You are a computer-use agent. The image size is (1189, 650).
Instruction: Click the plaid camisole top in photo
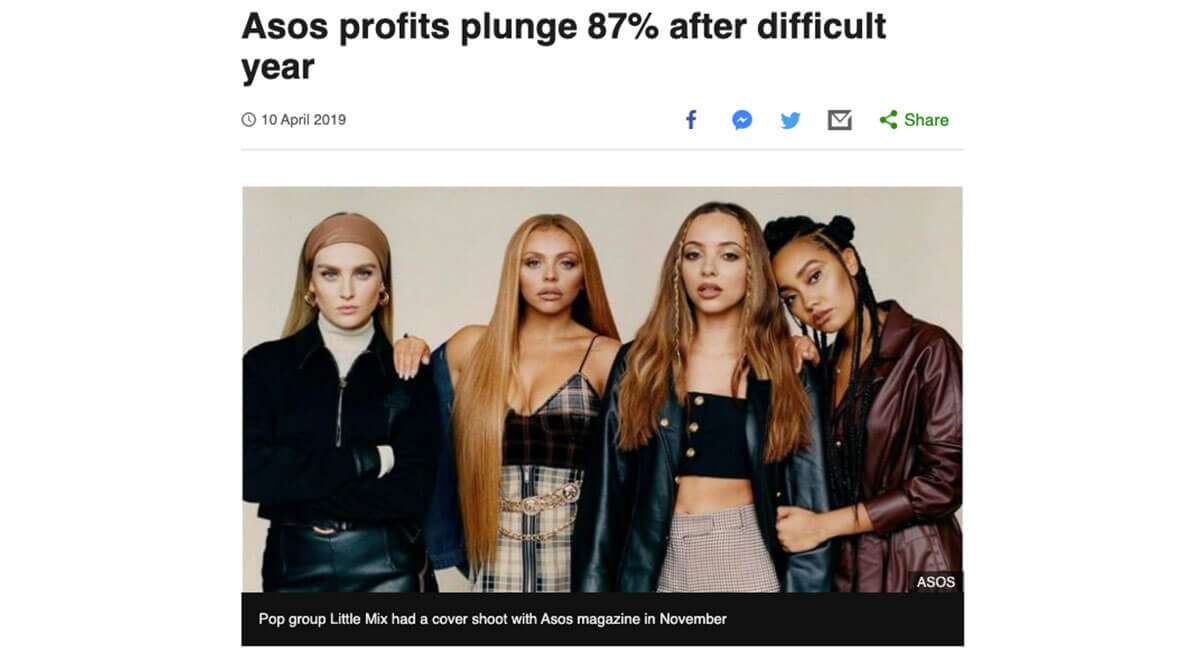[x=553, y=425]
